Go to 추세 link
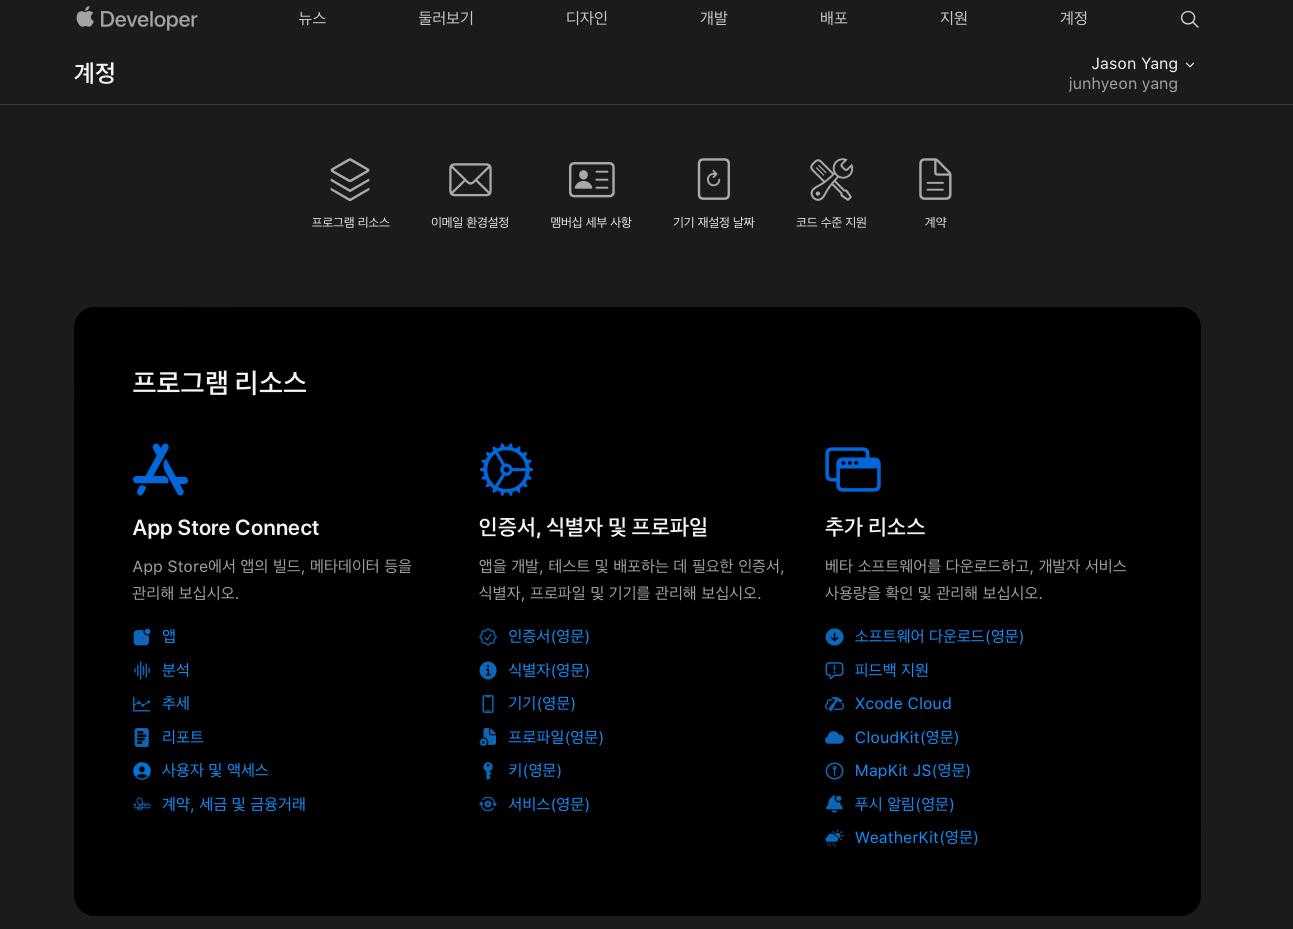This screenshot has width=1293, height=929. (x=176, y=704)
